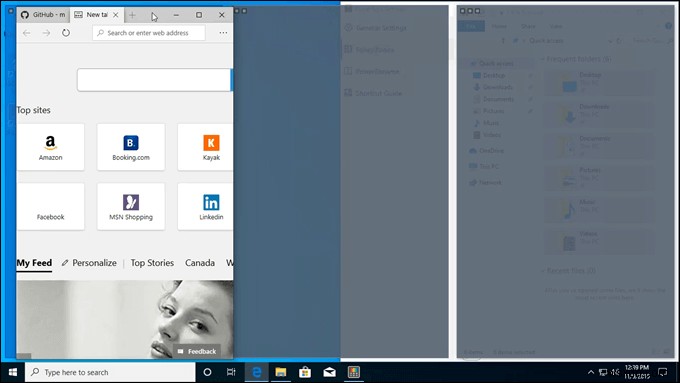The image size is (680, 383).
Task: Open the View ribbon tab in File Explorer
Action: coord(556,26)
